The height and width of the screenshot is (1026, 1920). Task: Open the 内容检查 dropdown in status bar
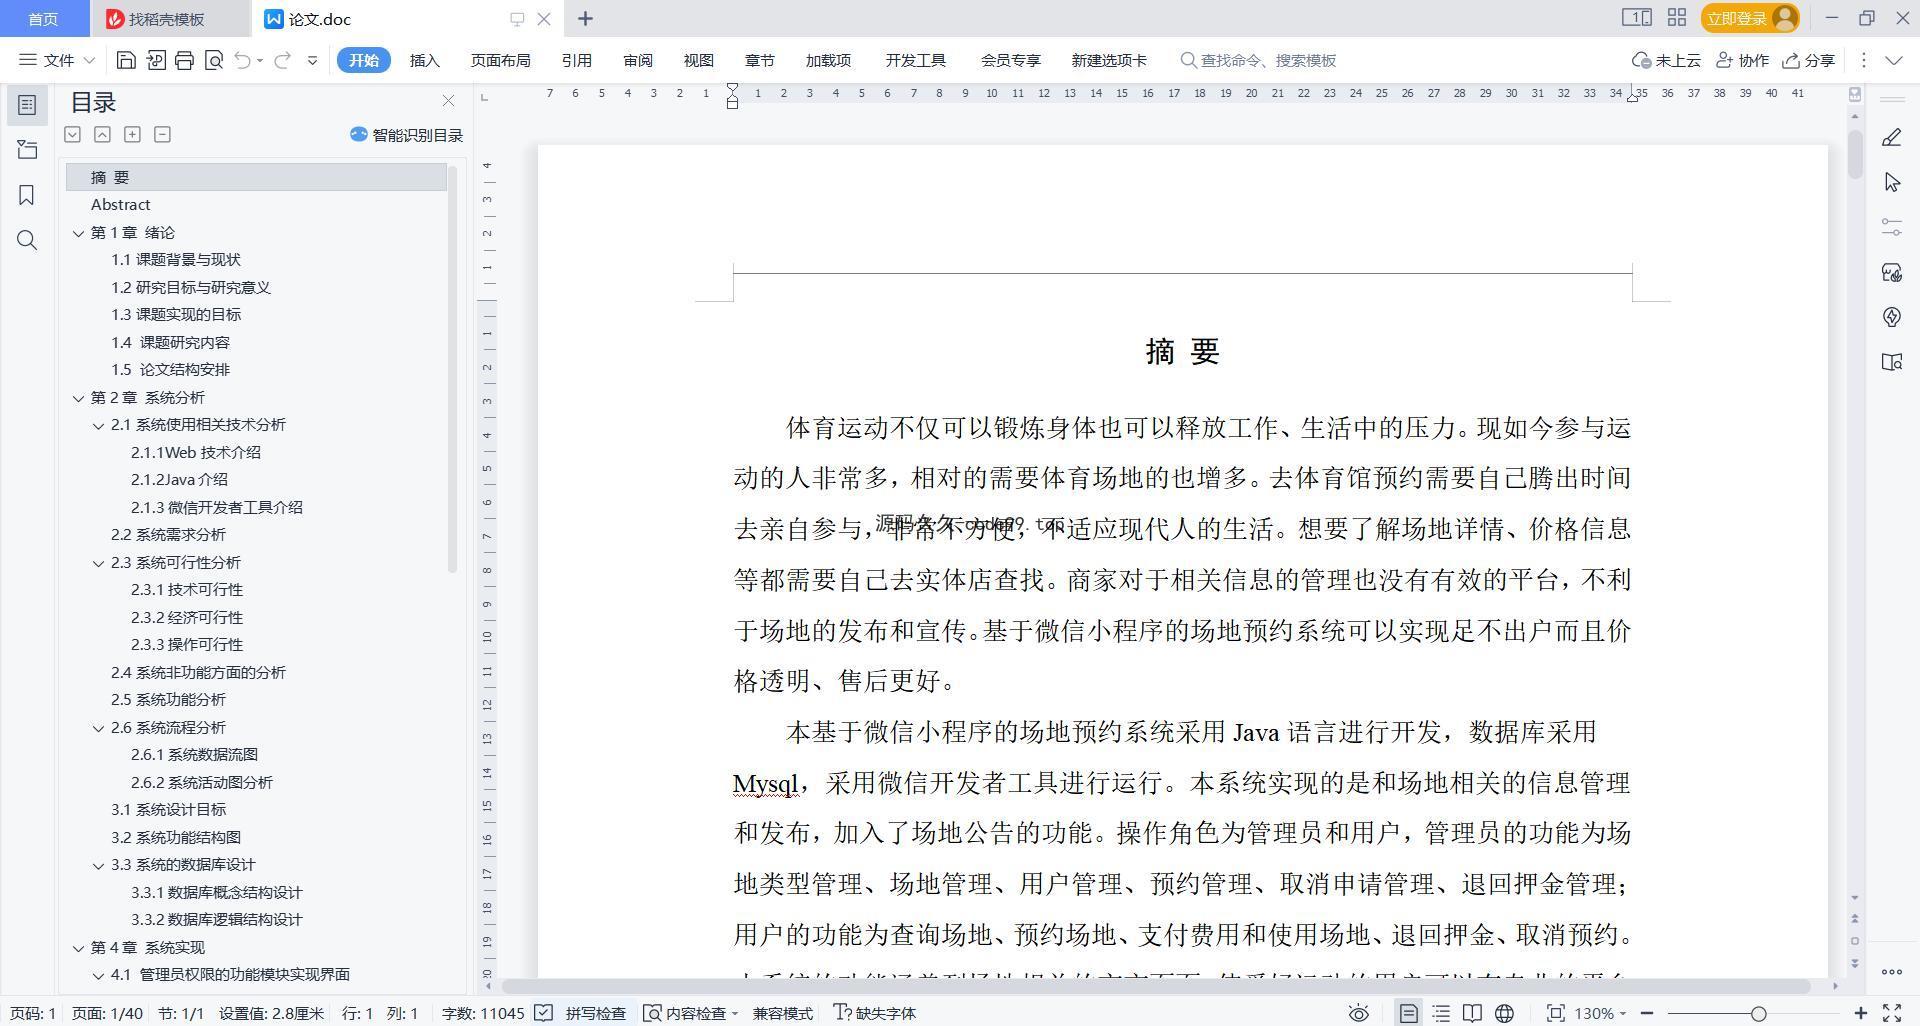[x=691, y=1013]
